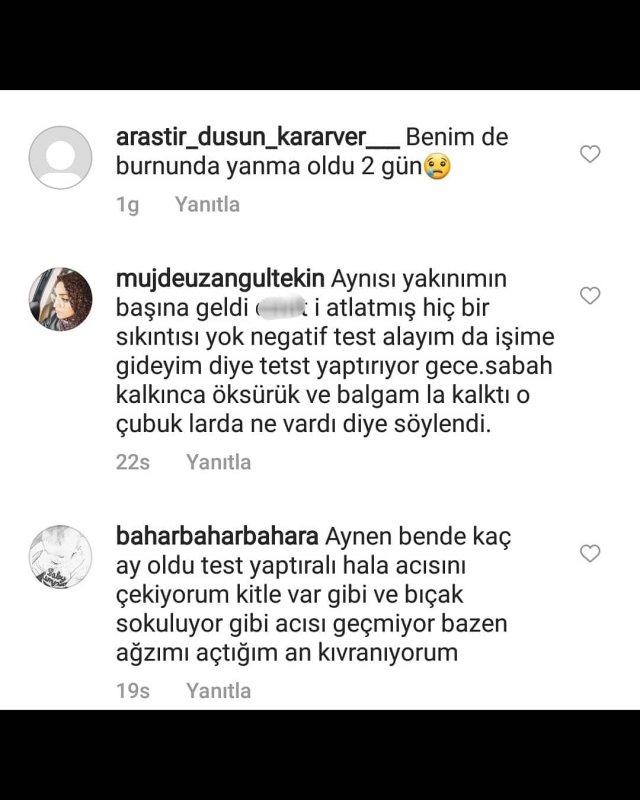This screenshot has width=640, height=800.
Task: Select Yanıtla under the 19s comment
Action: [x=218, y=691]
